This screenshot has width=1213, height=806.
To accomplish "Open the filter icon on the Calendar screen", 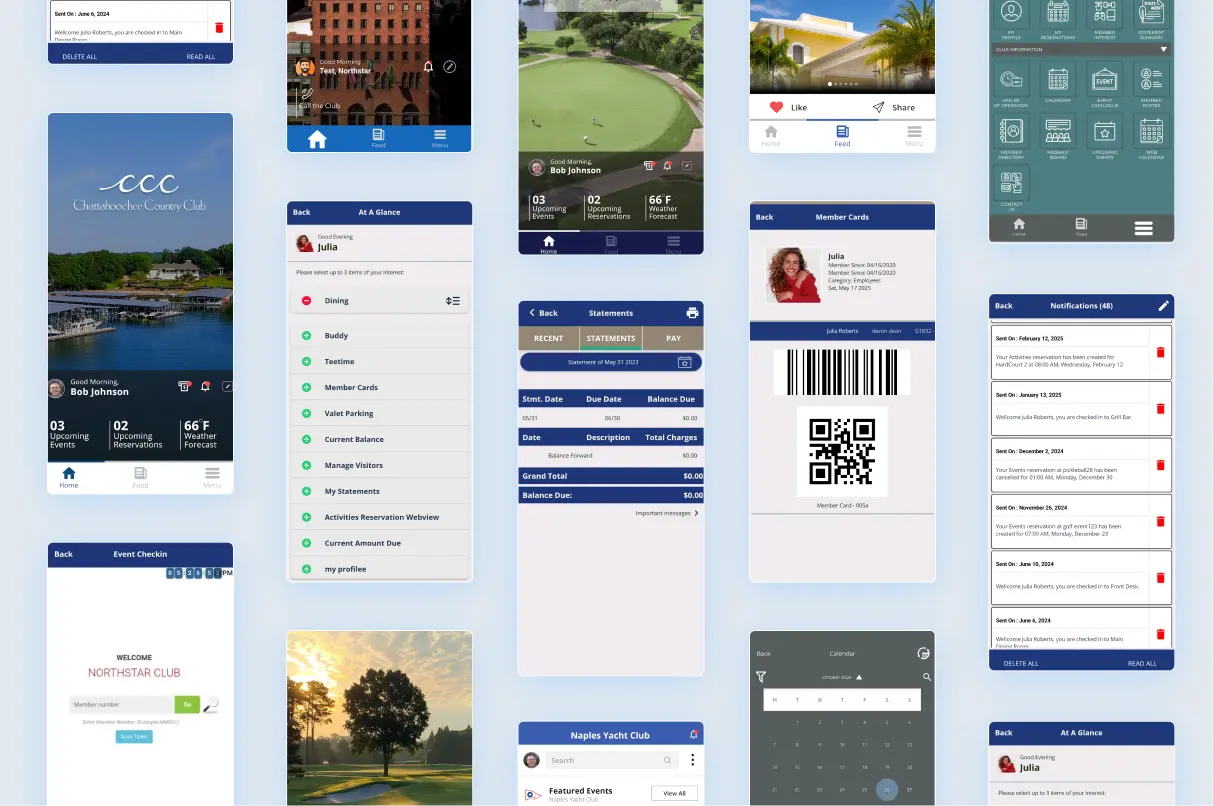I will pos(761,677).
